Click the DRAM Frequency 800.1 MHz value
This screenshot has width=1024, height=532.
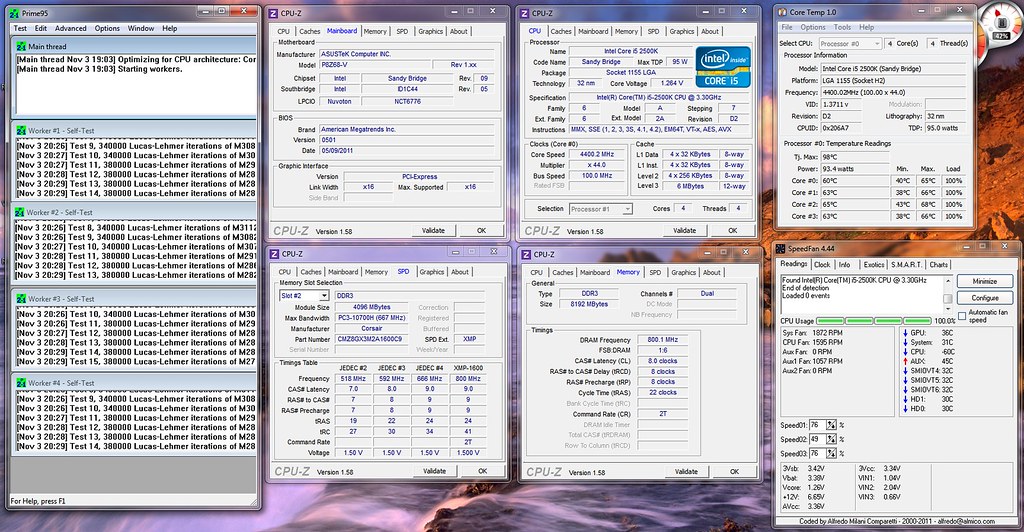(x=663, y=340)
